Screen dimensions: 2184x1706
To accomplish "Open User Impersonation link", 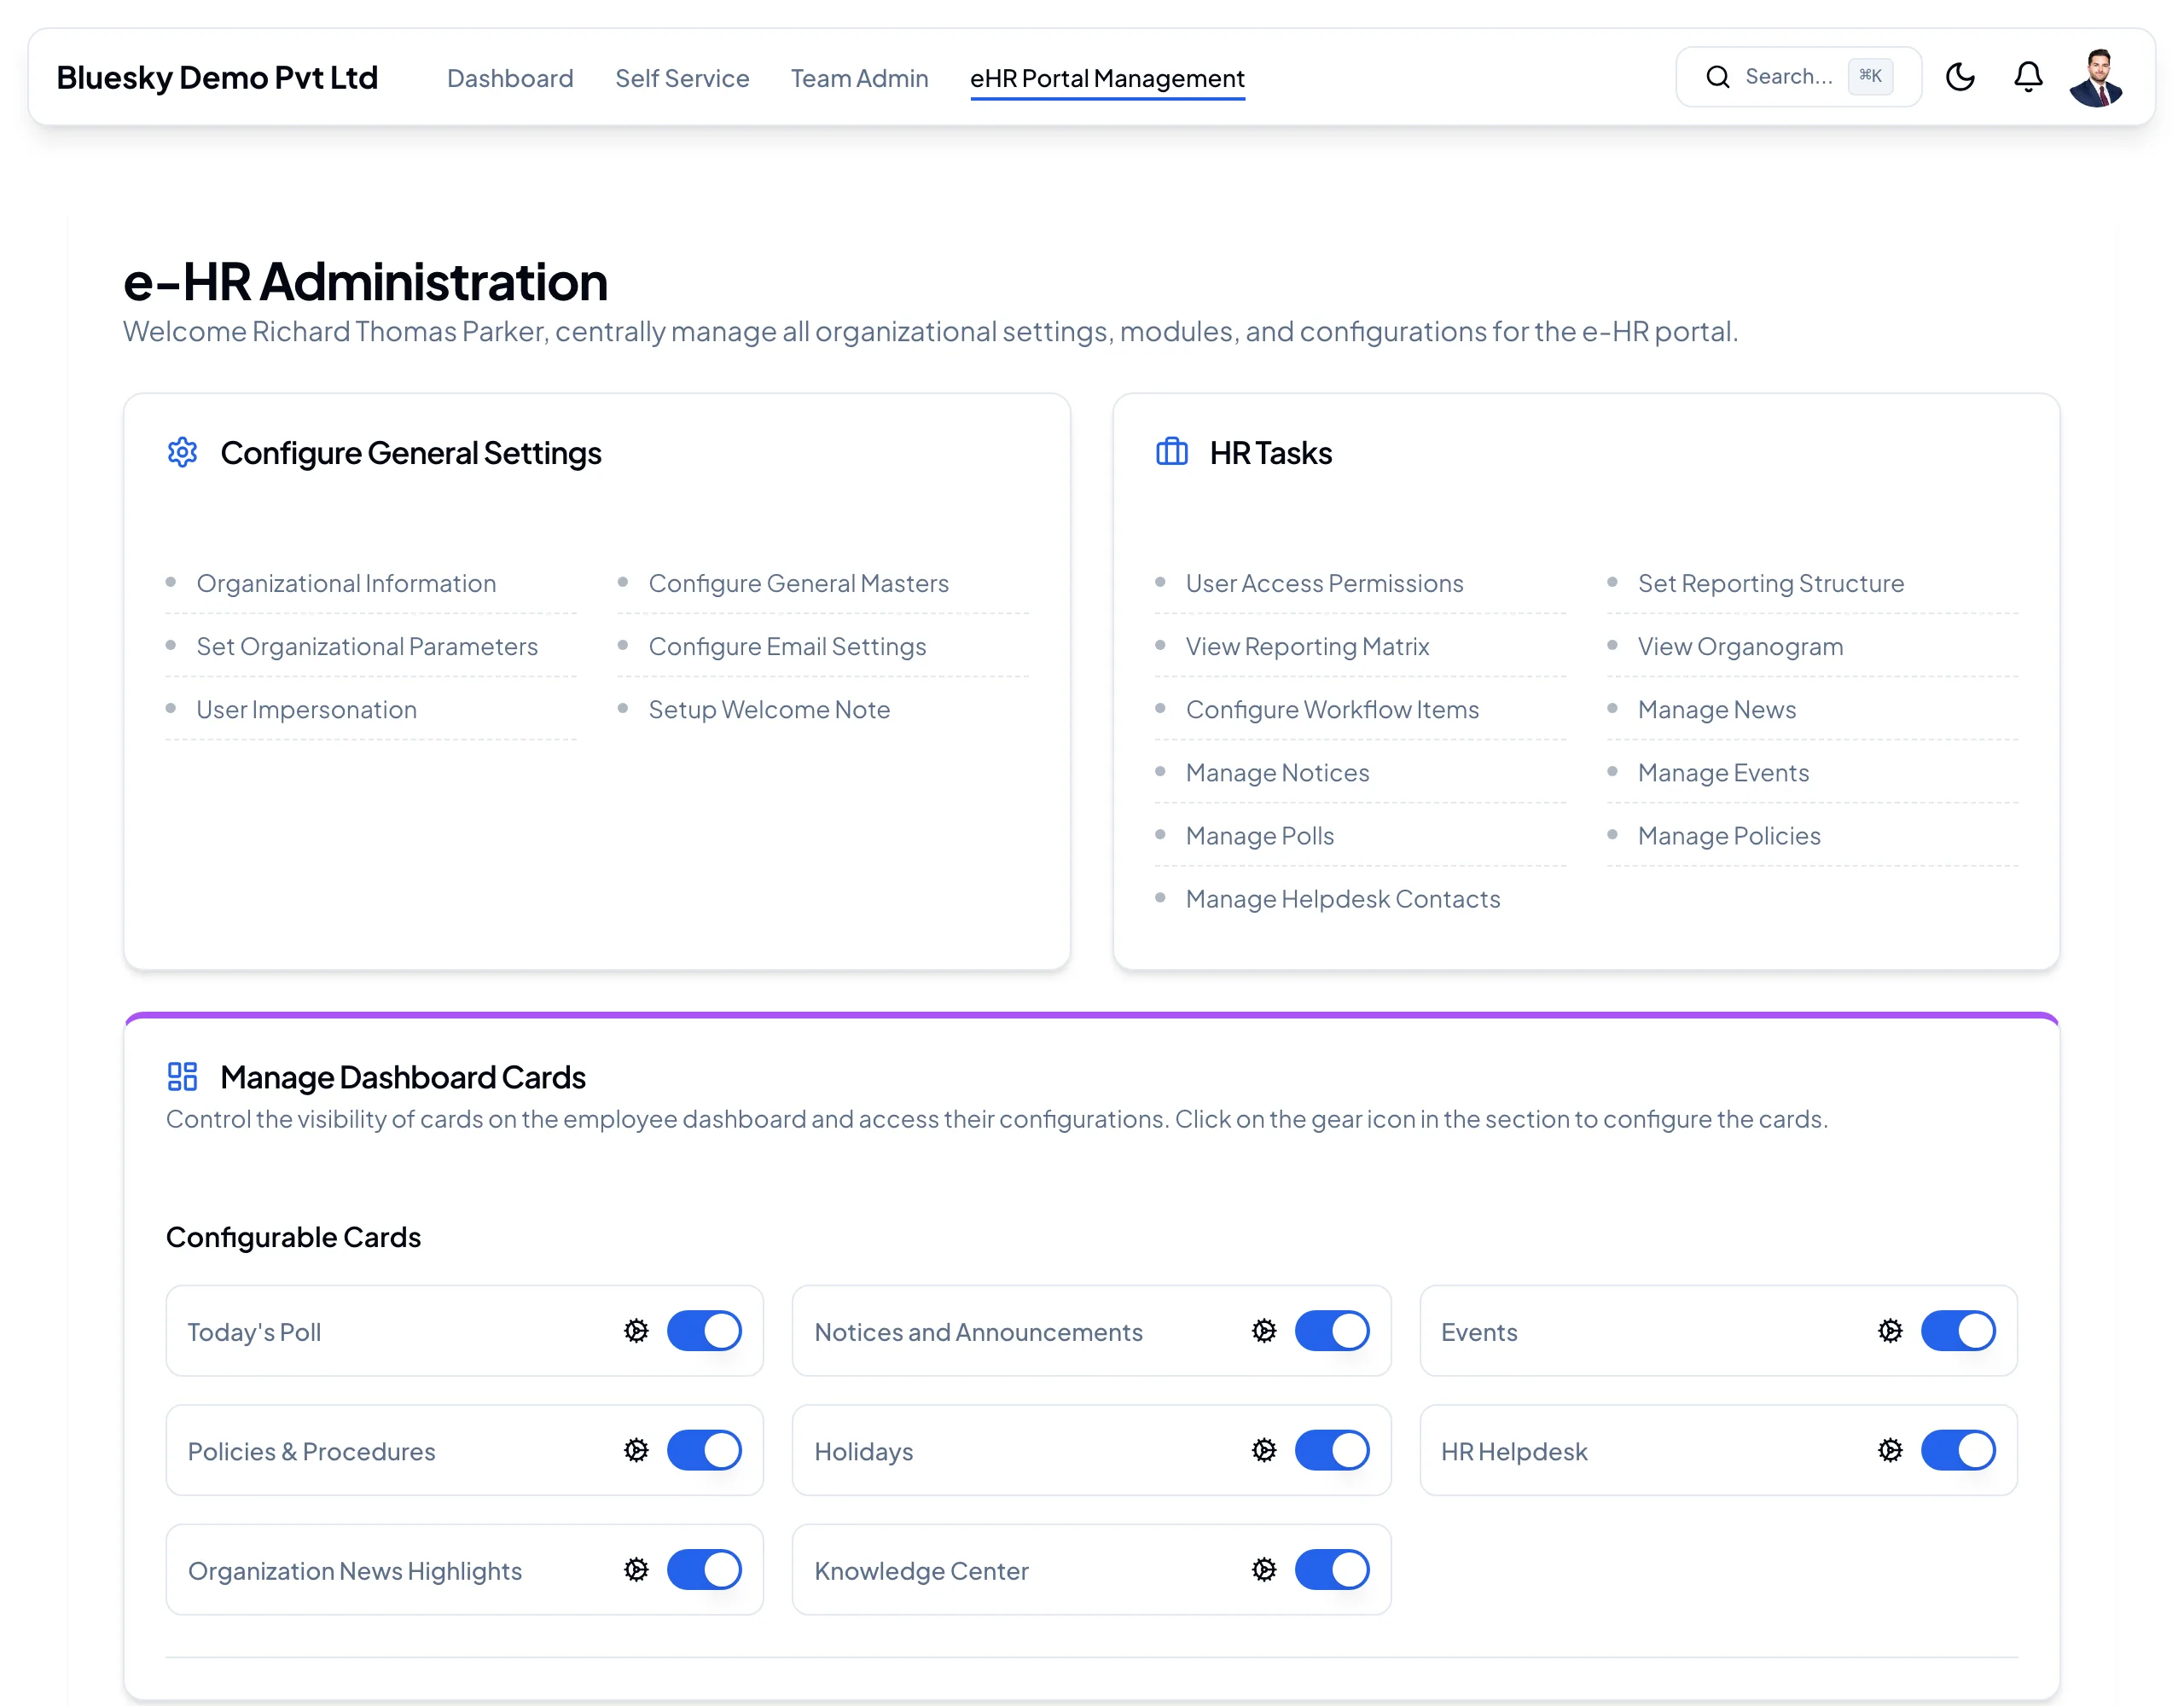I will pos(306,709).
